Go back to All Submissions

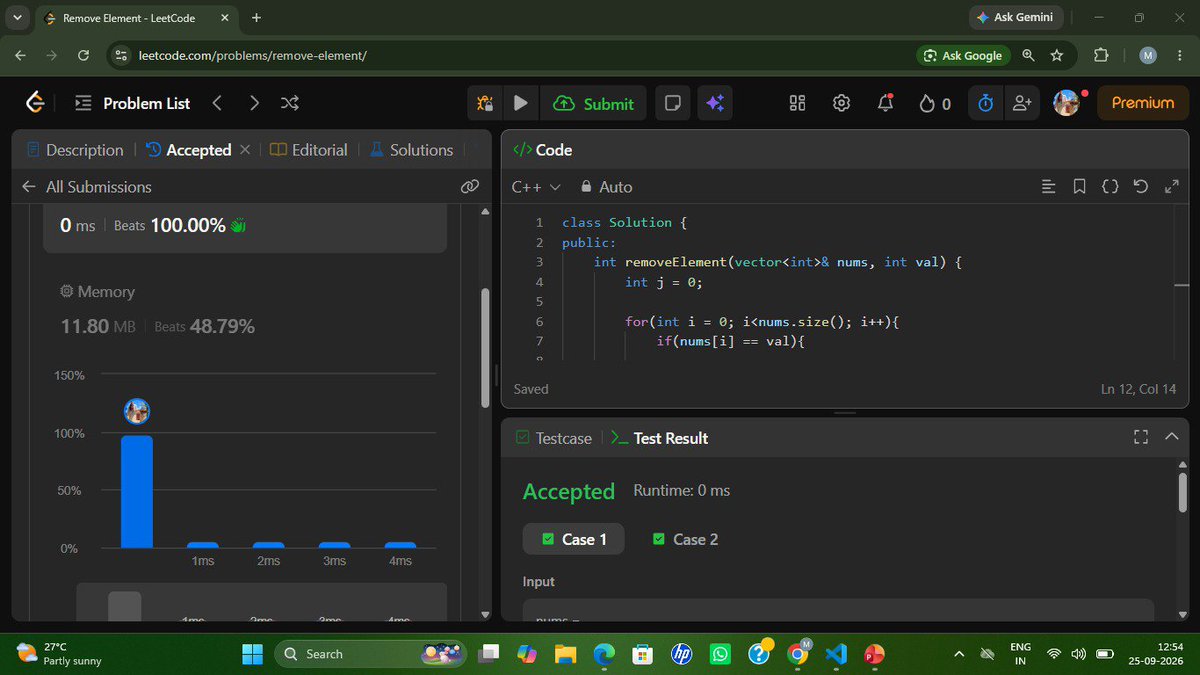point(86,187)
